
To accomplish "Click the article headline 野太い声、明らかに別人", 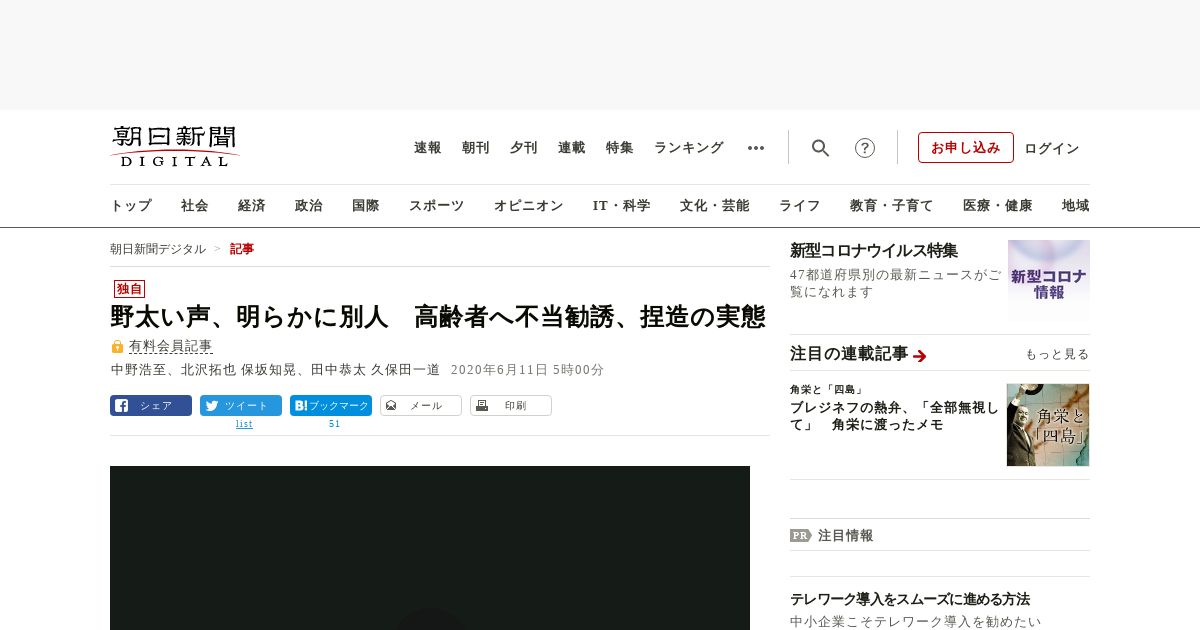I will point(438,317).
